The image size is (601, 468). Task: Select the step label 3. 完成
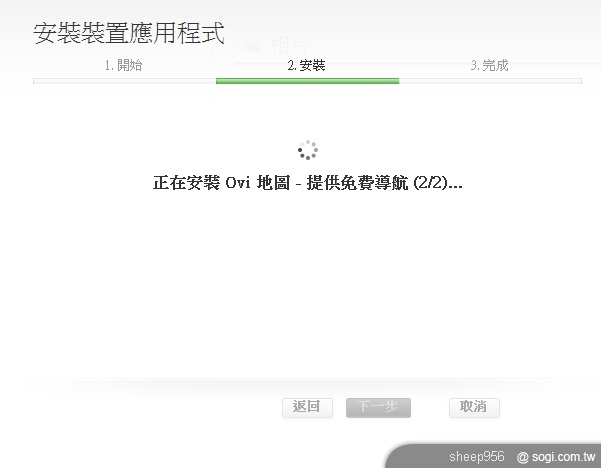click(x=489, y=65)
